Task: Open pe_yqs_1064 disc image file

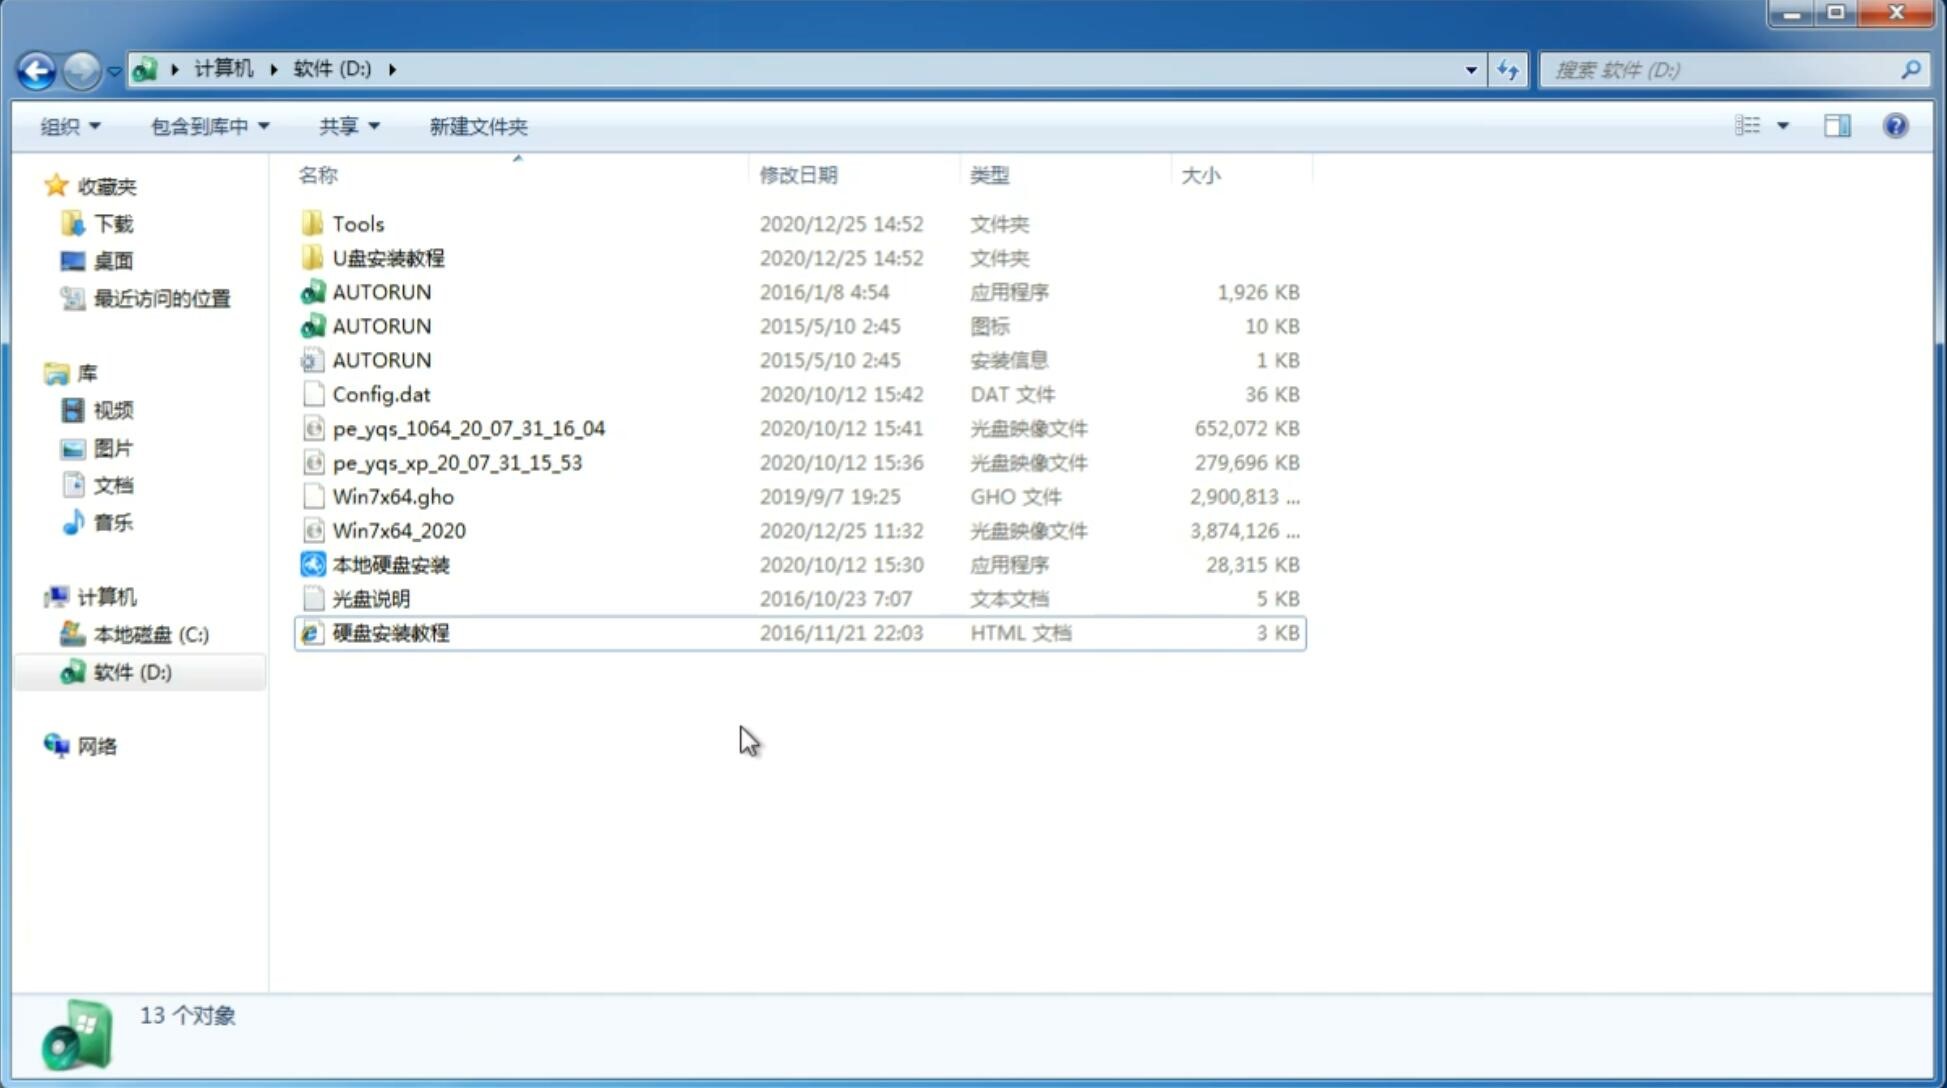Action: (468, 426)
